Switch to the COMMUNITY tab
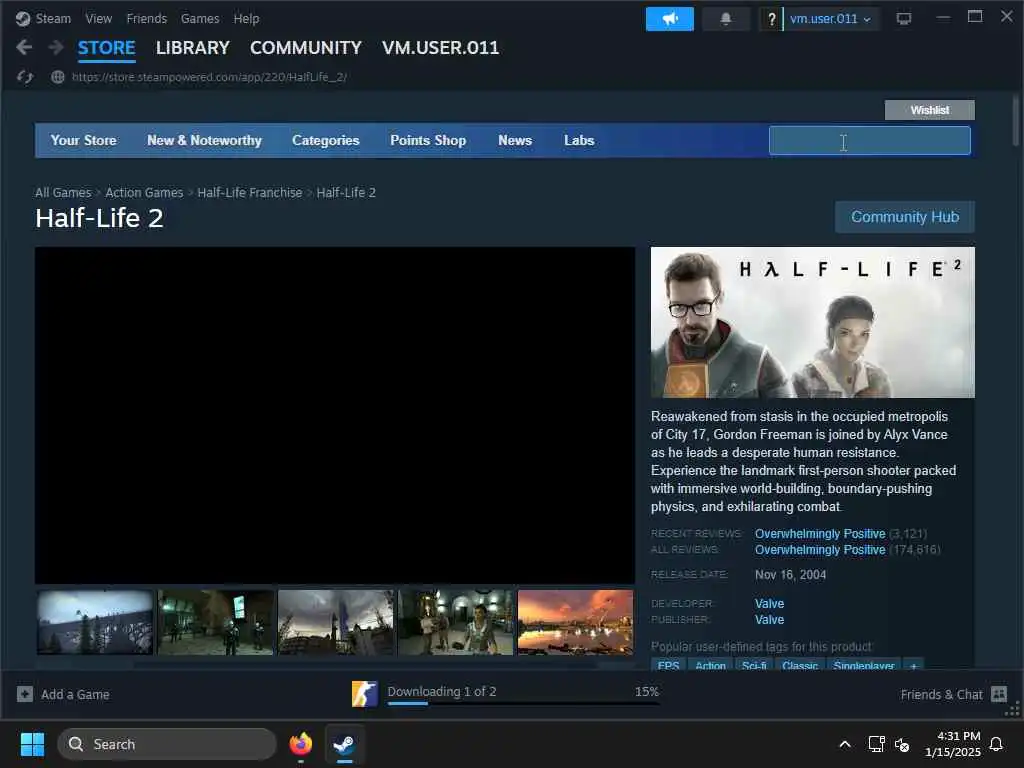This screenshot has height=768, width=1024. click(306, 48)
